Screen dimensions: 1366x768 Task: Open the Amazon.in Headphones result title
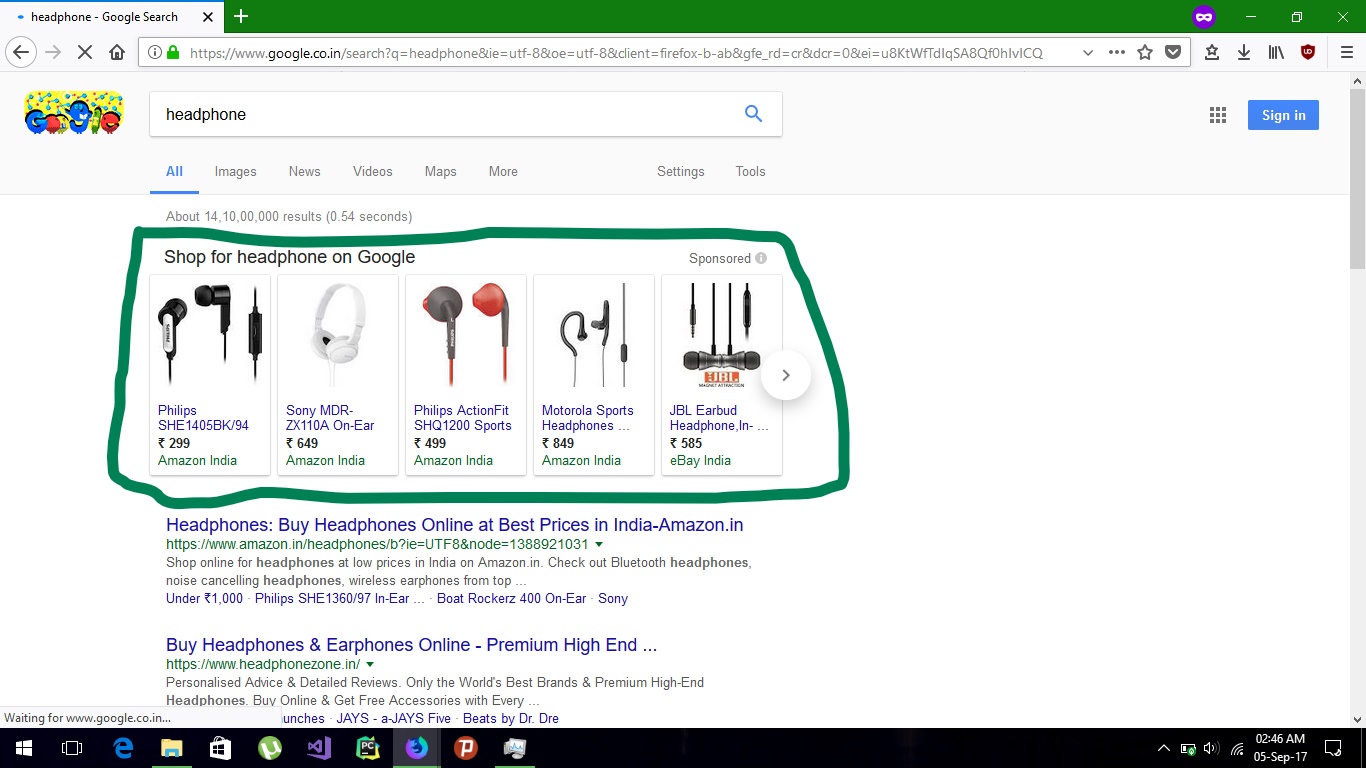455,525
